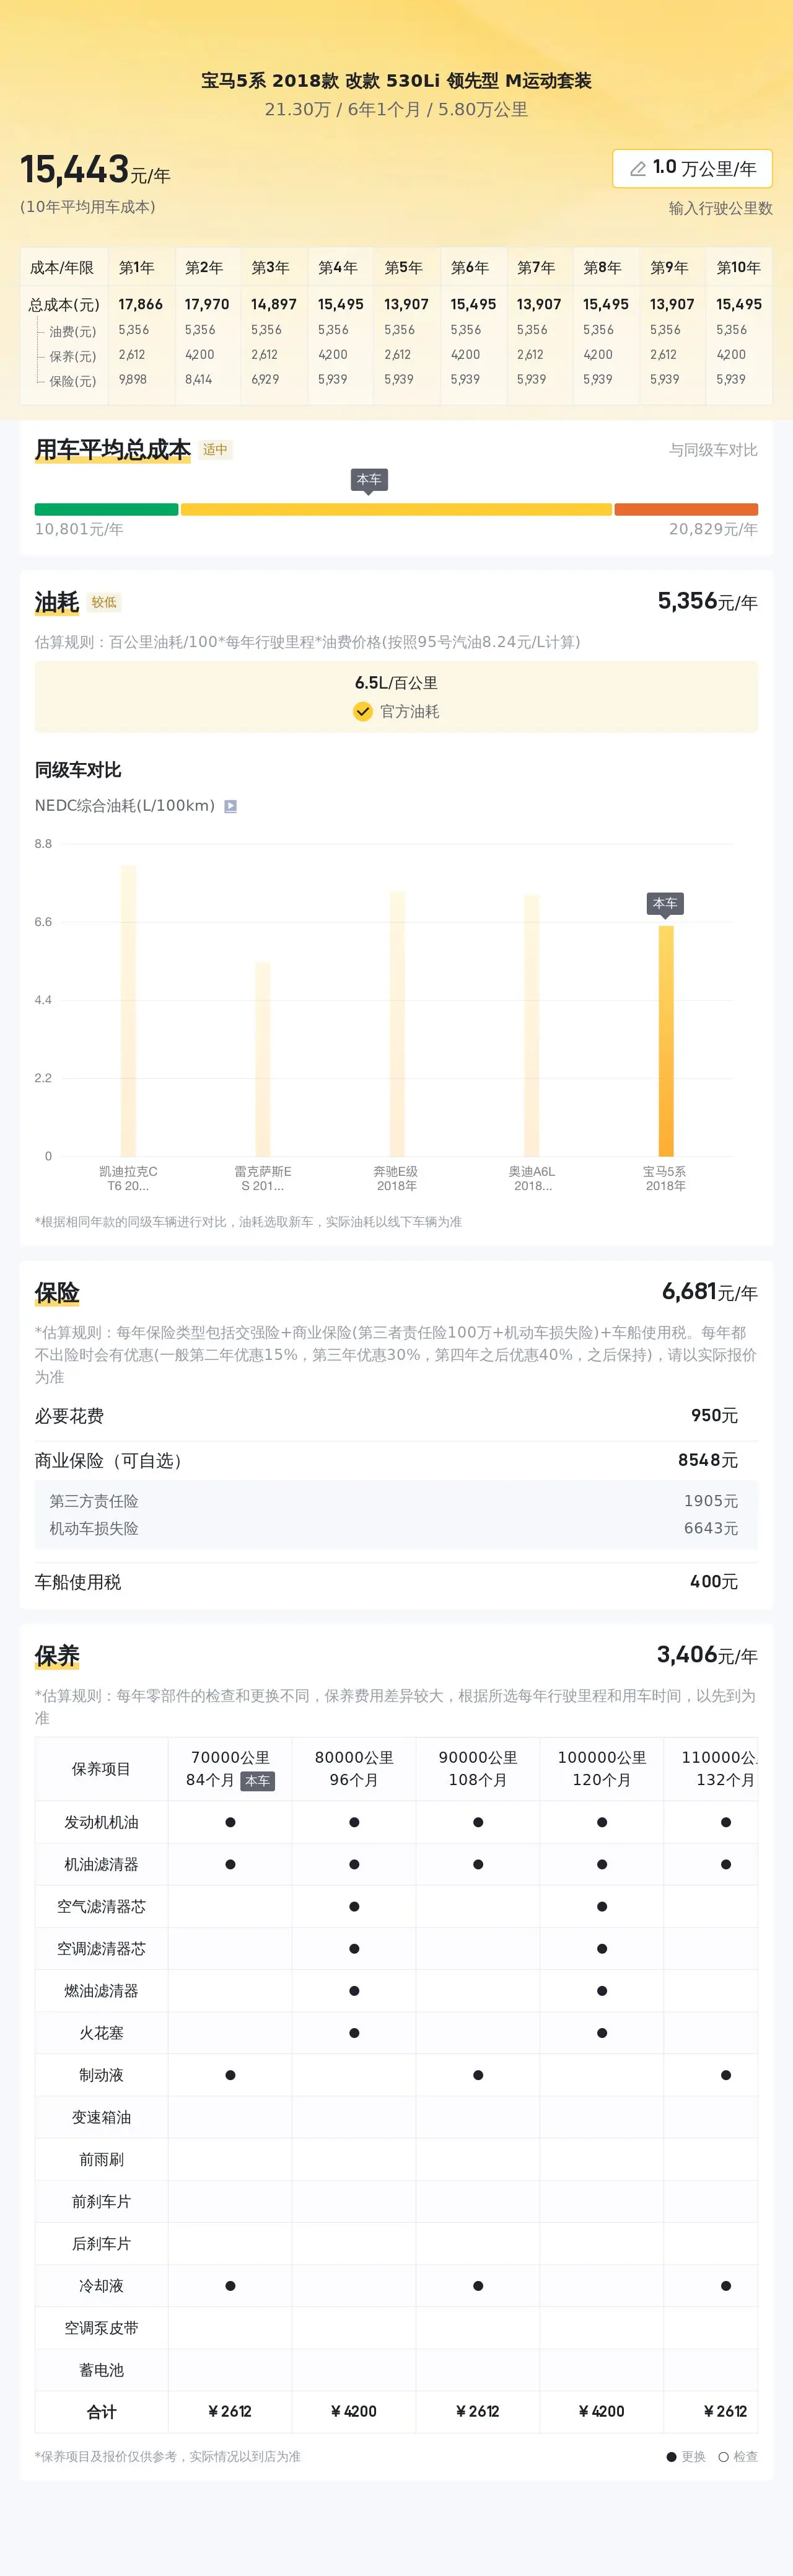
Task: Click the 宝马5系 bar in fuel chart
Action: pyautogui.click(x=666, y=1041)
